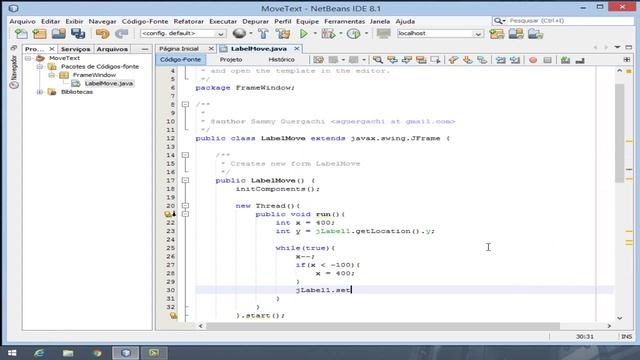Collapse javadoc fold at line 8
The image size is (640, 360).
(x=185, y=104)
